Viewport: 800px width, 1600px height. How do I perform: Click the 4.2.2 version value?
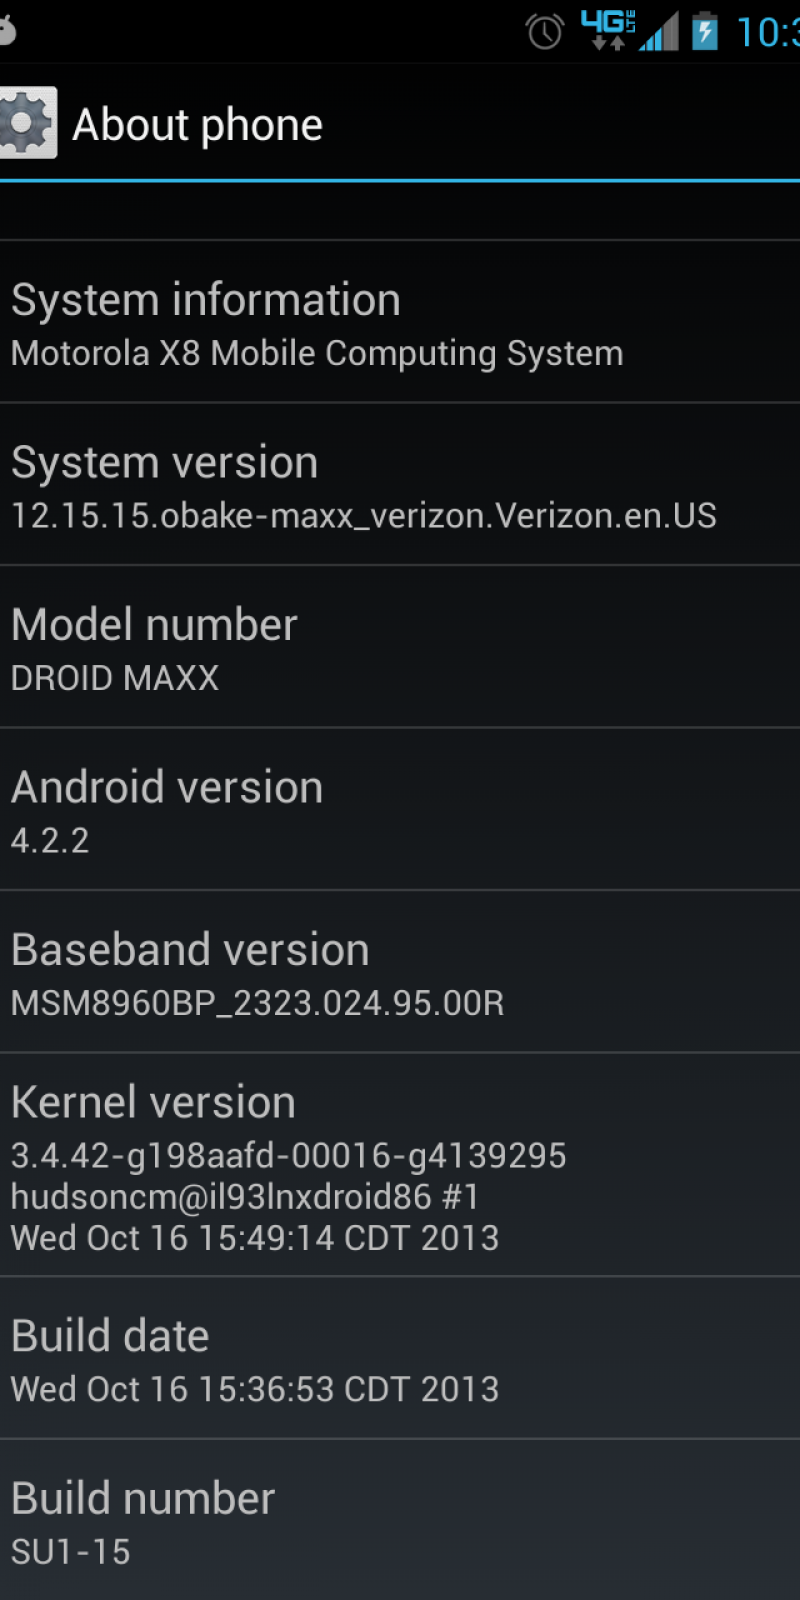click(x=50, y=840)
